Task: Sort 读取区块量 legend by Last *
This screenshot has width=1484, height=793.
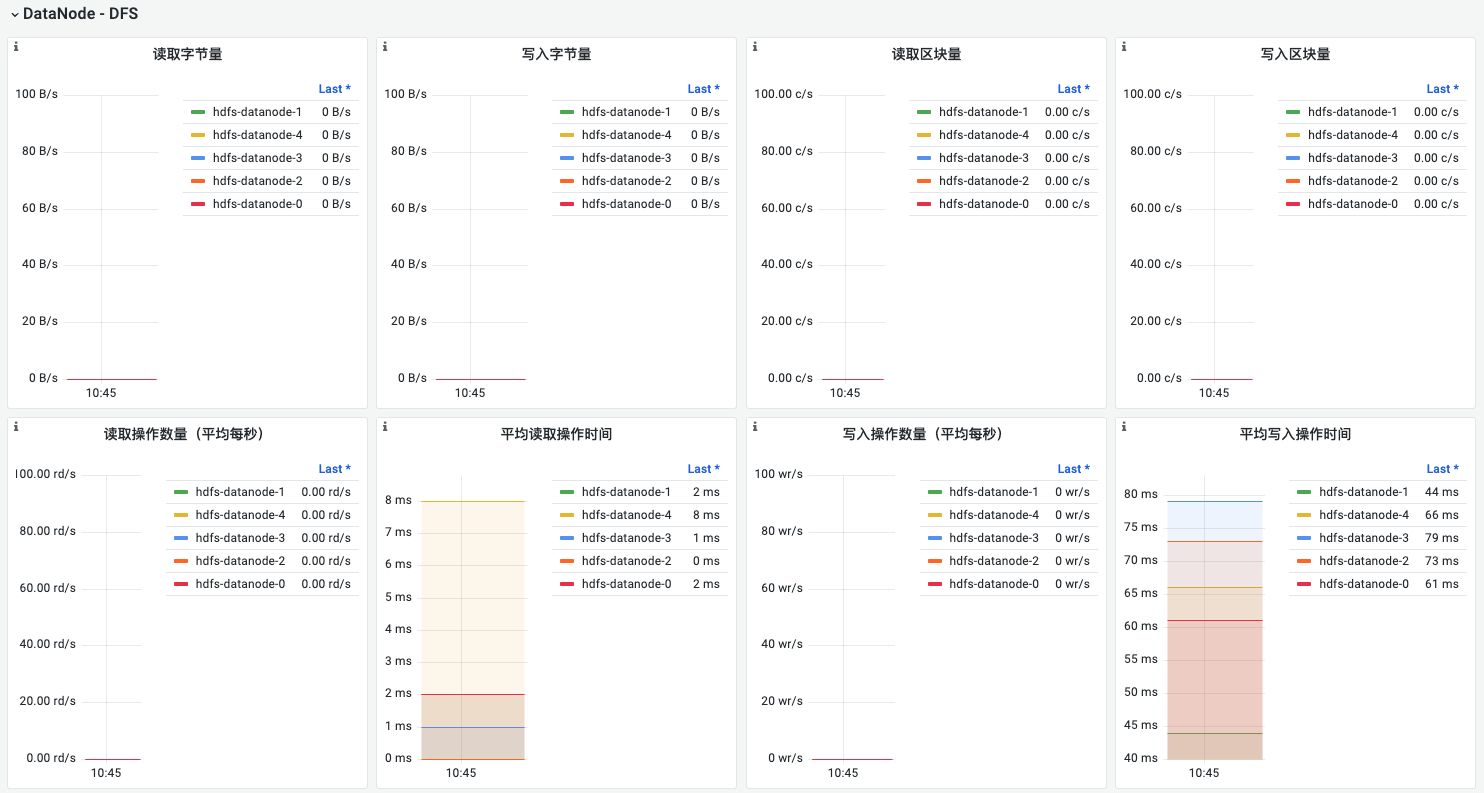Action: click(x=1073, y=89)
